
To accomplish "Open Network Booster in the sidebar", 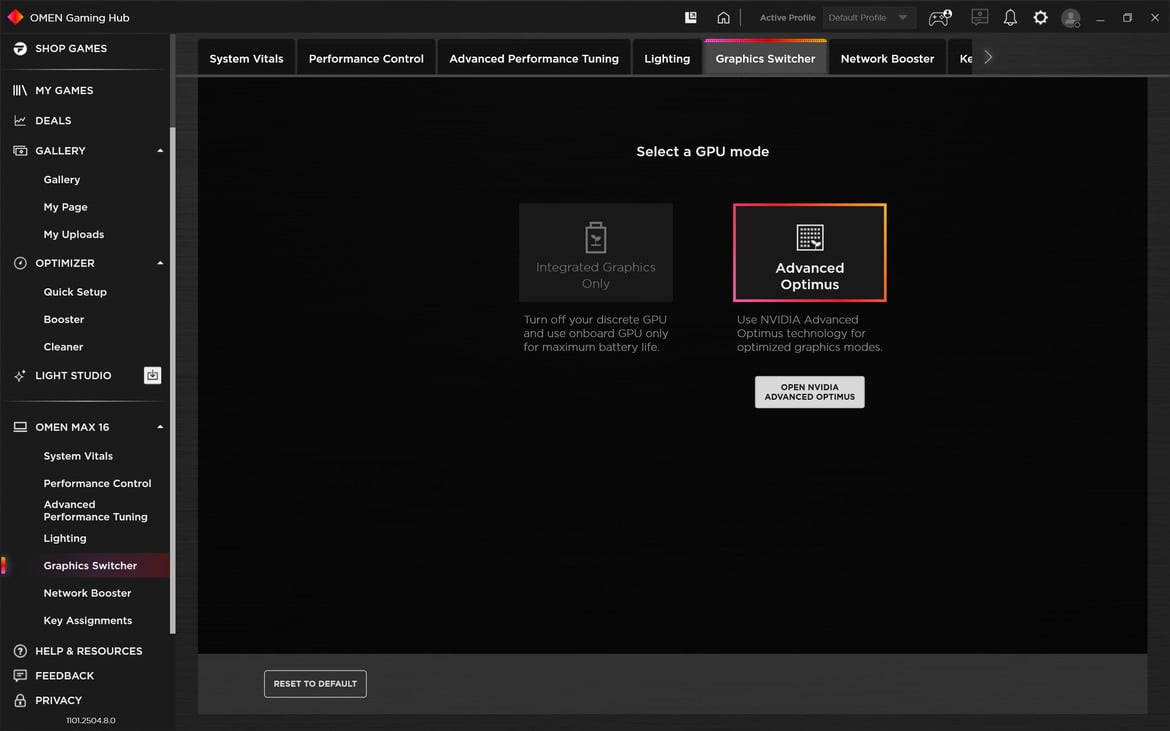I will tap(87, 594).
